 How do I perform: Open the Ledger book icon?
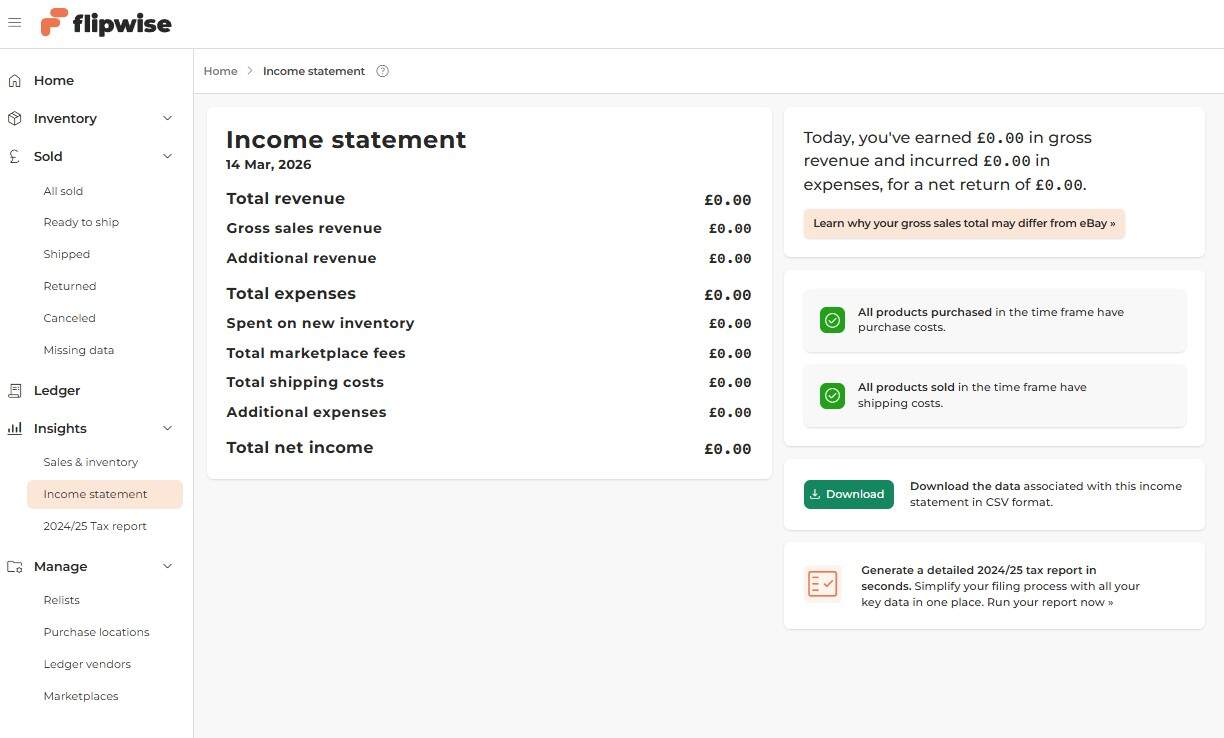[x=14, y=390]
